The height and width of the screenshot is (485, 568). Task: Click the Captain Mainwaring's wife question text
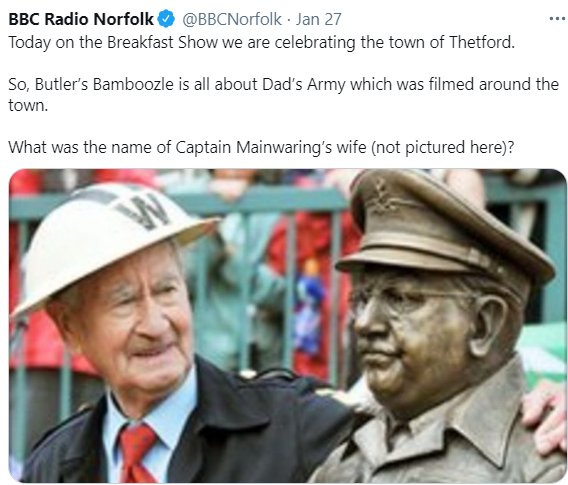point(261,147)
